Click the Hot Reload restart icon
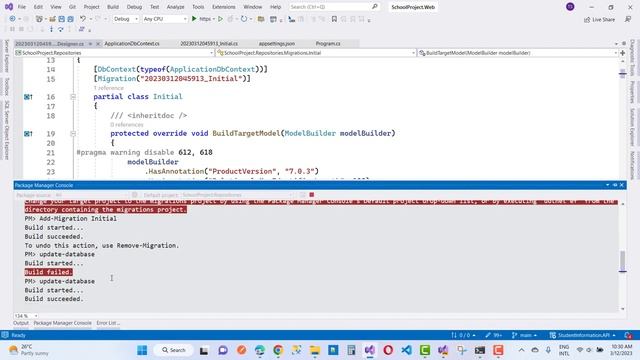Image resolution: width=640 pixels, height=360 pixels. point(244,19)
